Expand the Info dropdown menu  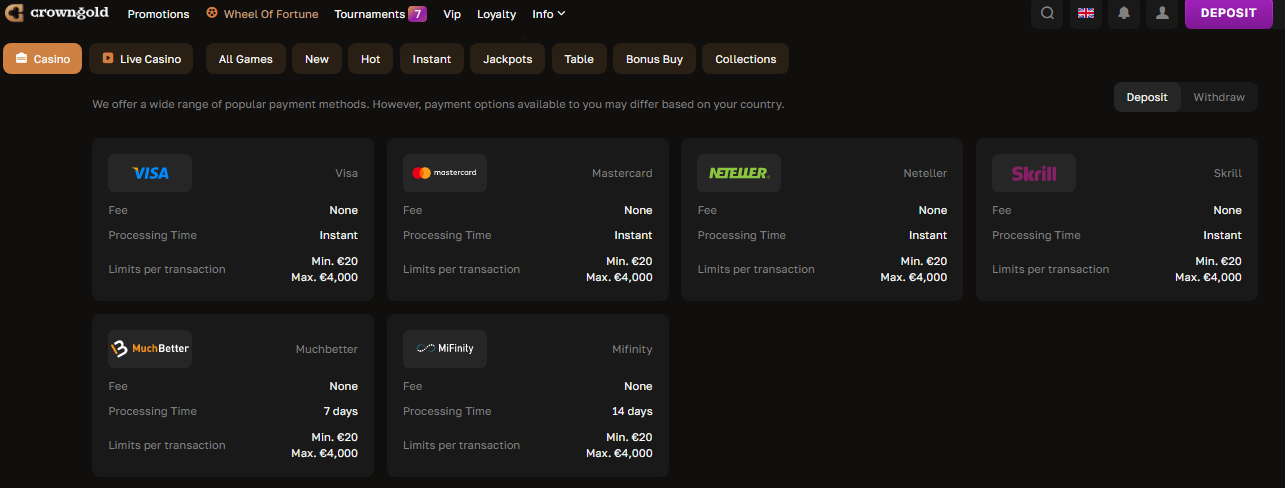pyautogui.click(x=549, y=14)
